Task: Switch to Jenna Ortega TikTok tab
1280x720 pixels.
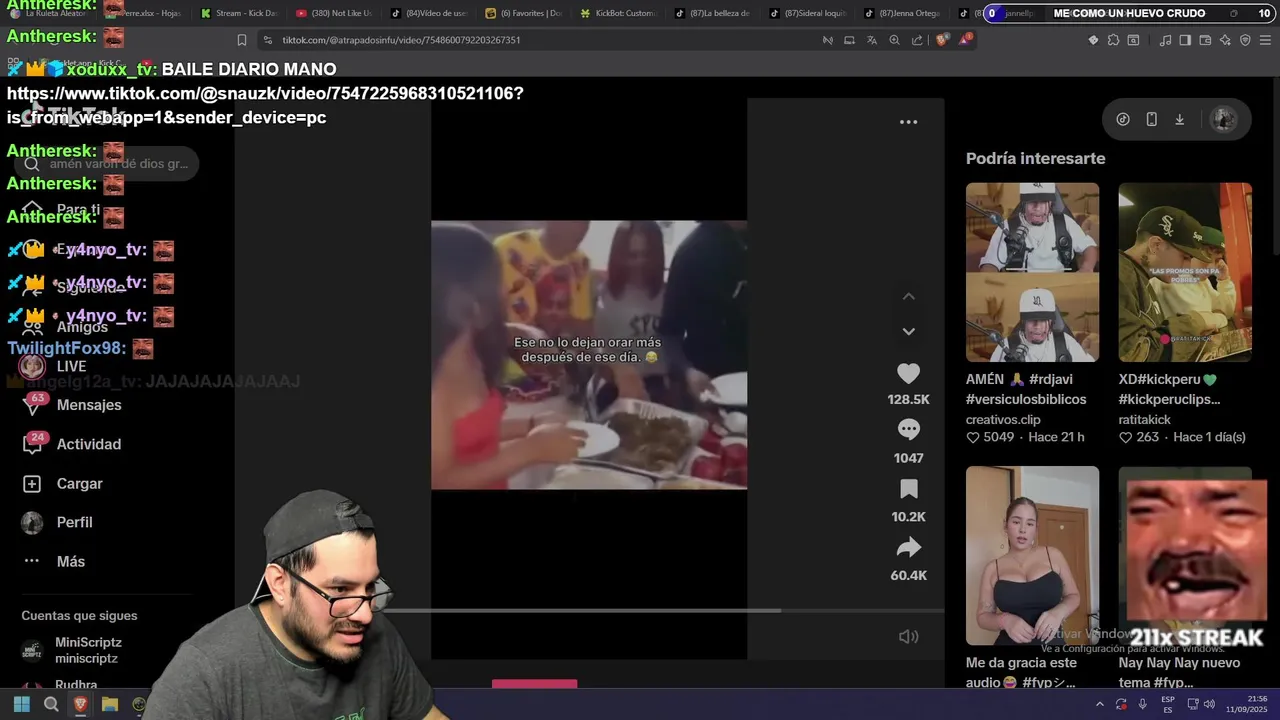Action: 903,13
